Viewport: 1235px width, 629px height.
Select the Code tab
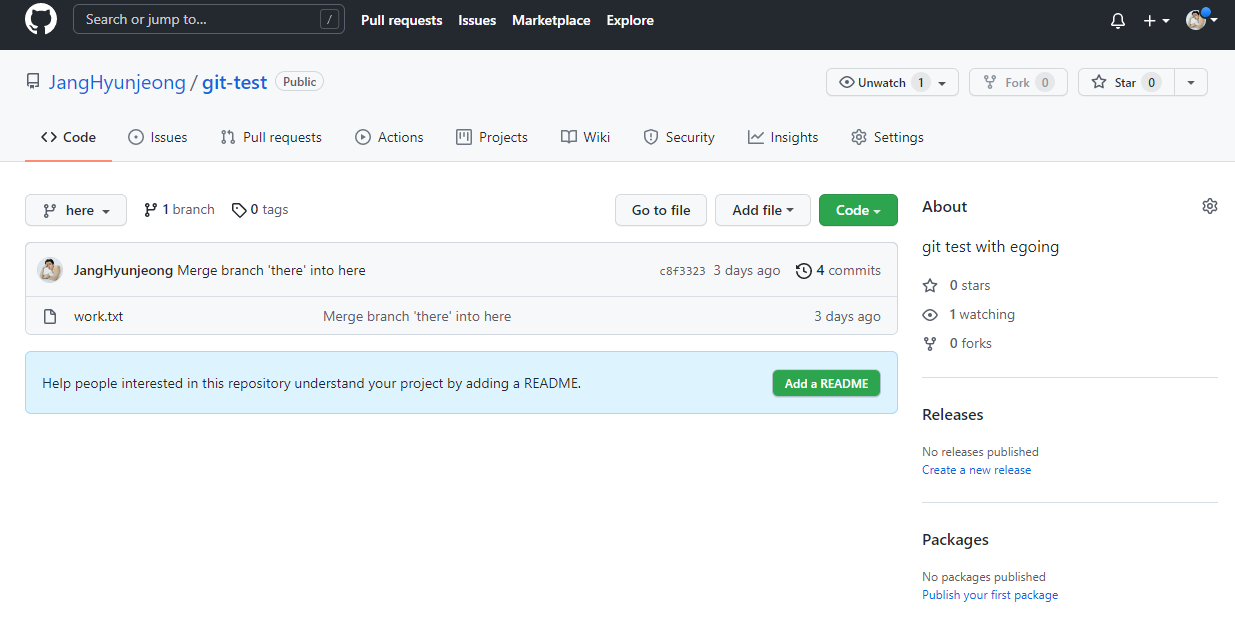click(x=69, y=137)
